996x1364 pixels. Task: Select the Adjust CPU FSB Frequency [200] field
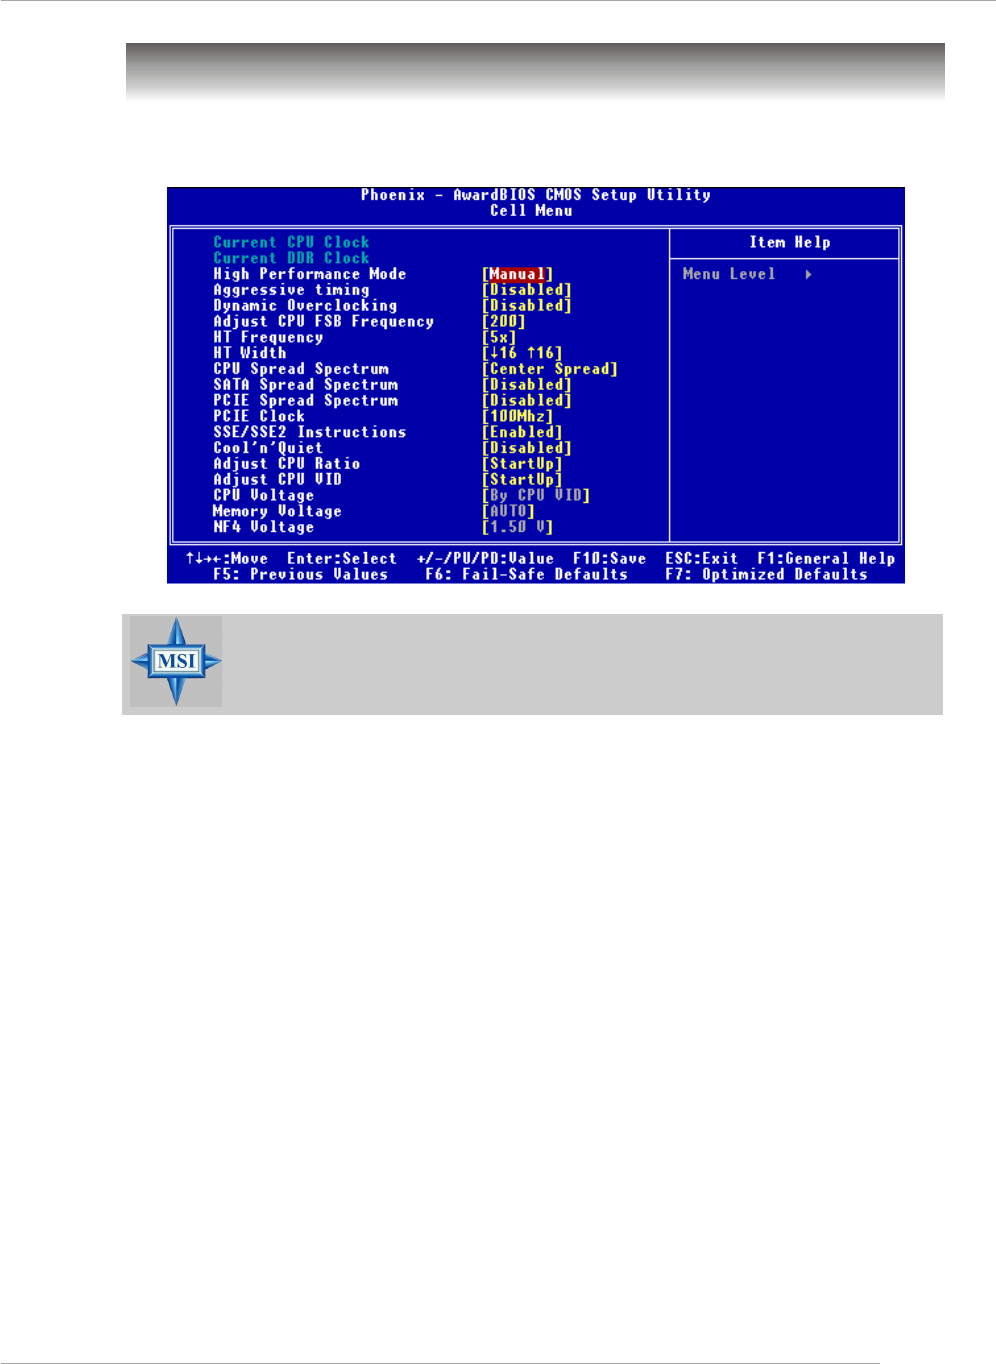coord(504,322)
